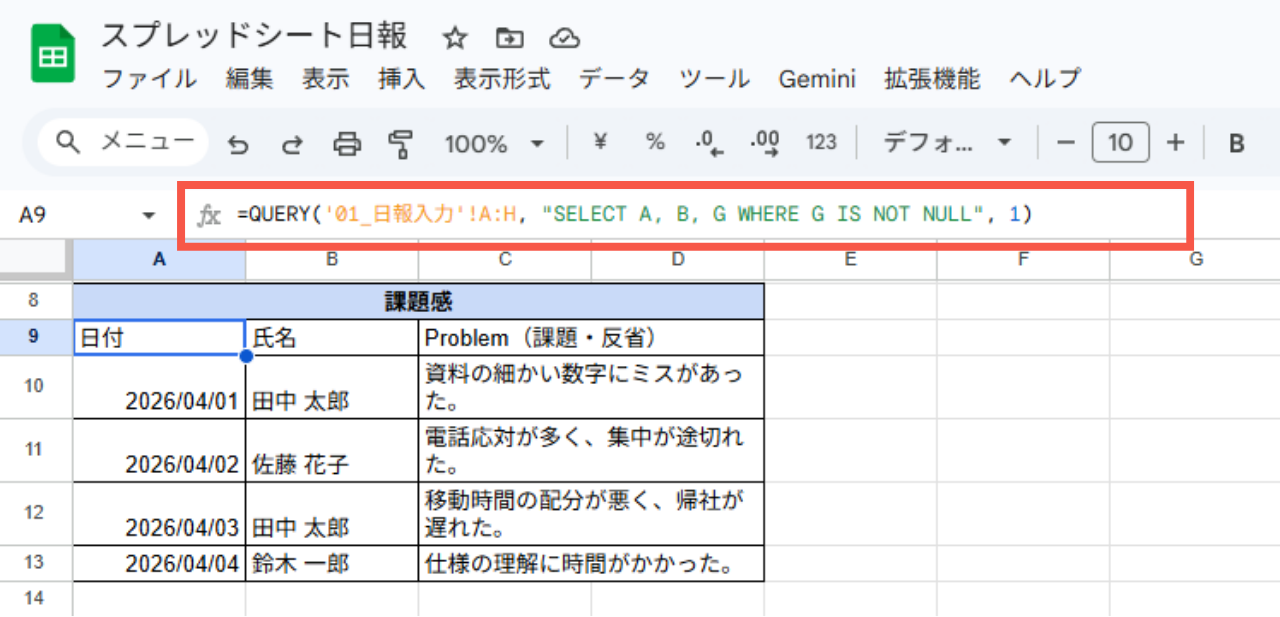
Task: Star the スプレッドシート日報 spreadsheet
Action: point(454,37)
